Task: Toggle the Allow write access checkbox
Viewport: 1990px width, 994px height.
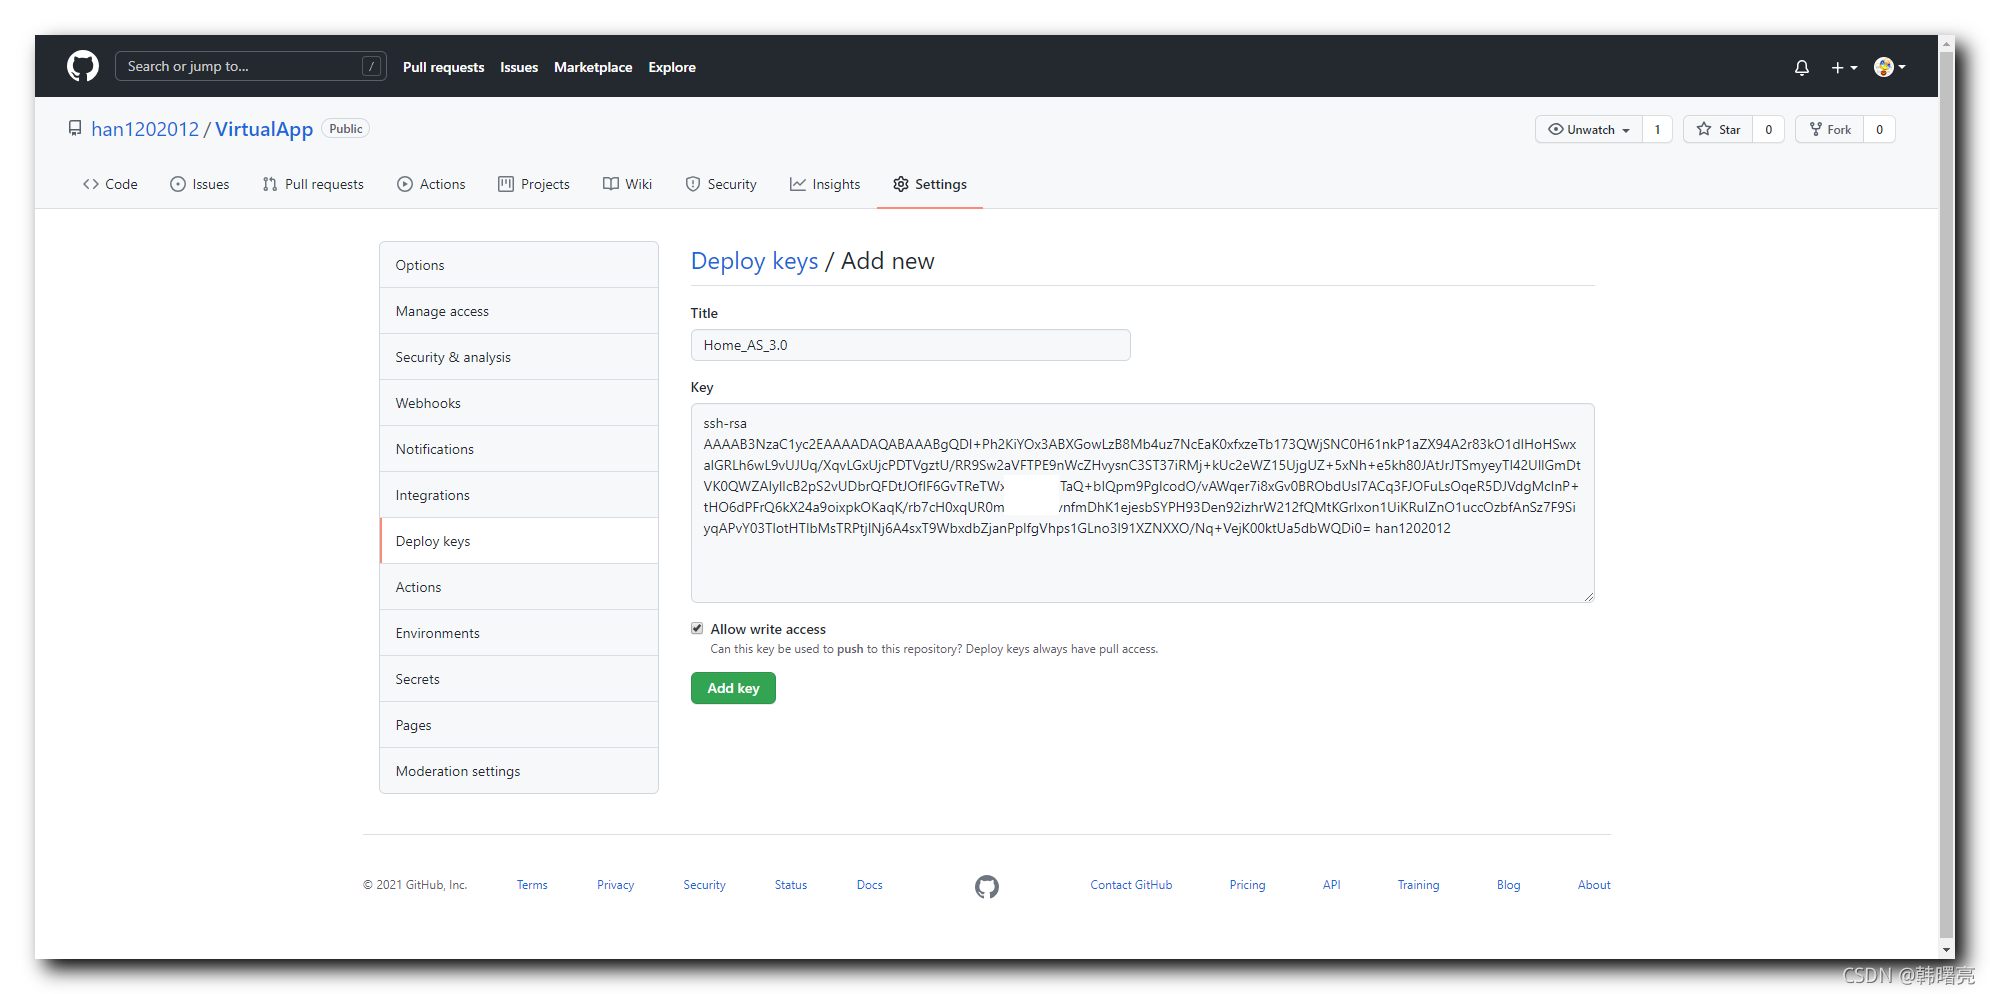Action: [697, 628]
